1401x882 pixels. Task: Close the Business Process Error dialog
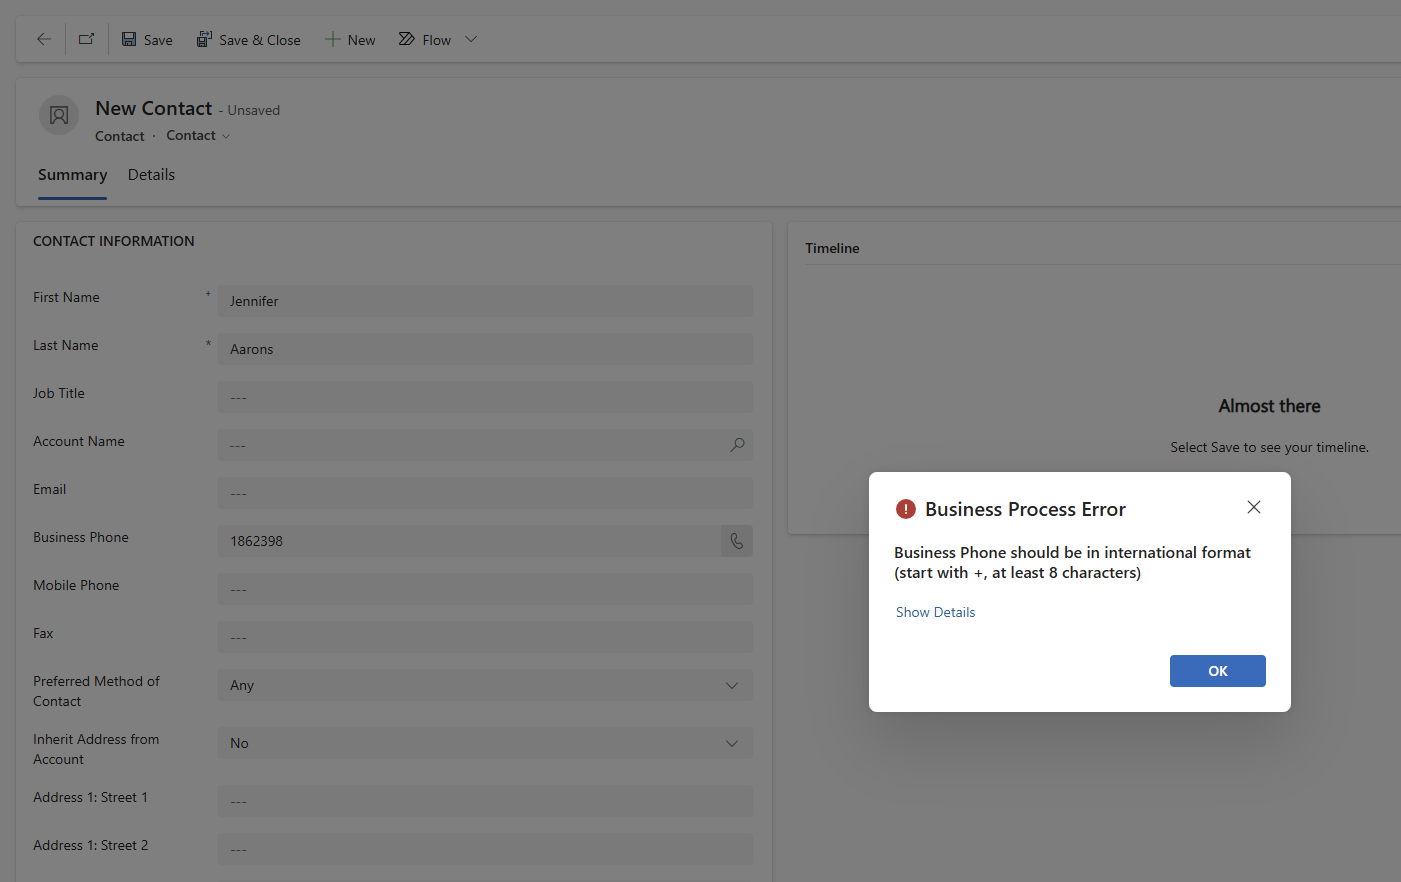pos(1253,507)
